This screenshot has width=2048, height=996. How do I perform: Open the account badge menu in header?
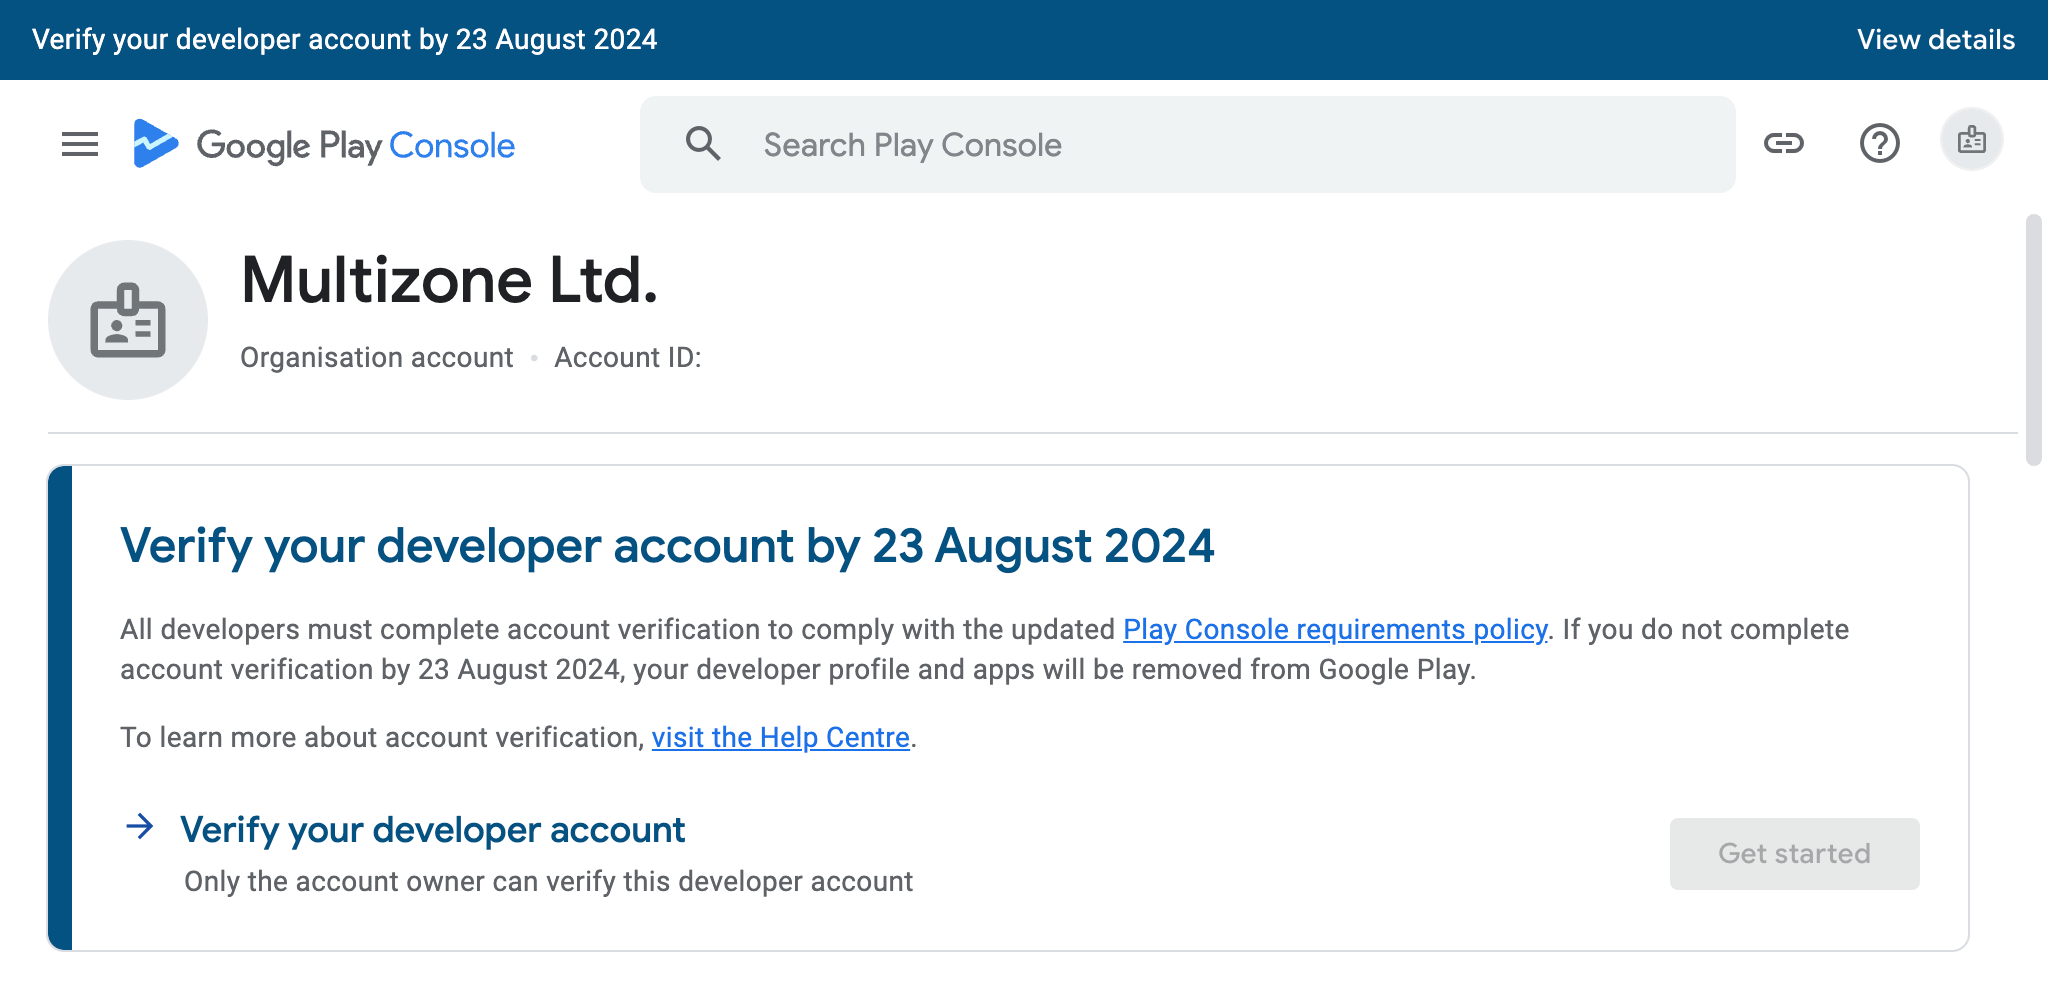tap(1971, 140)
